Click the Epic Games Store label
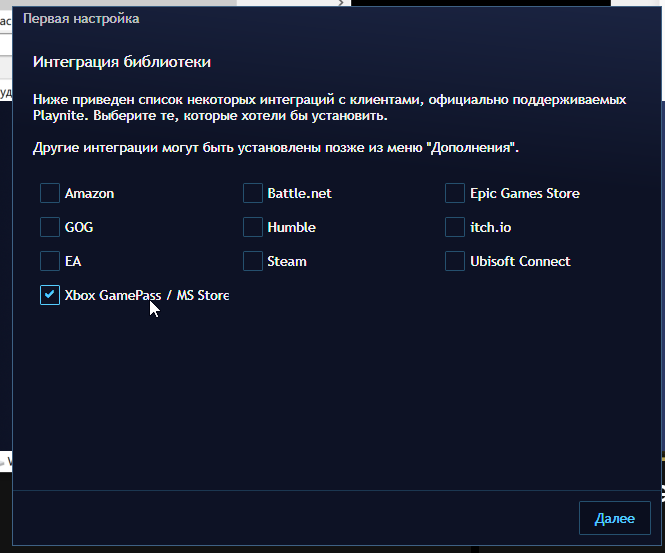Screen dimensions: 665x553 pos(525,193)
